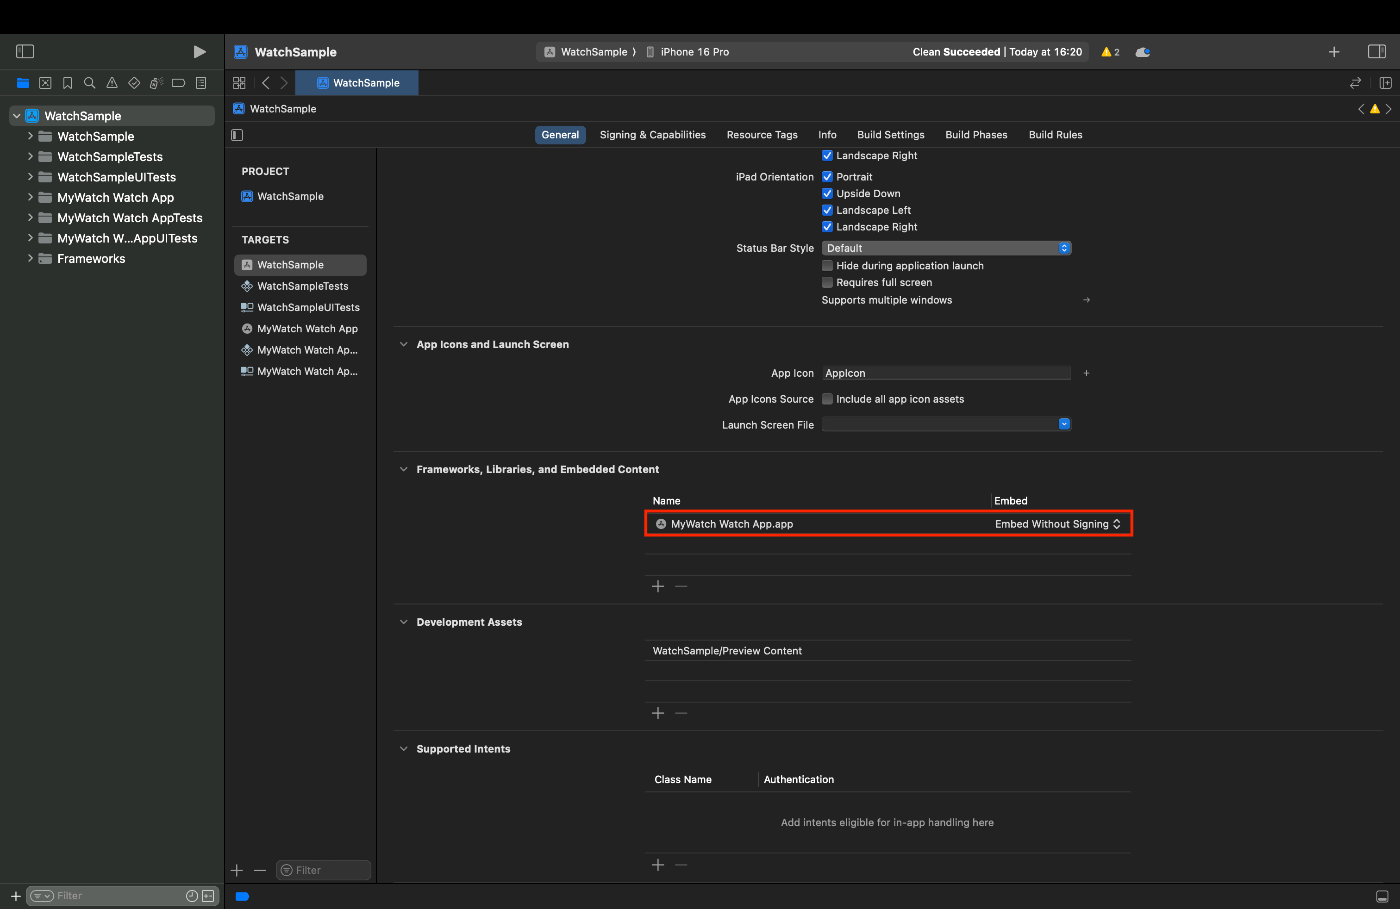Show only source-controlled files in navigator filter
The image size is (1400, 909).
coord(208,896)
